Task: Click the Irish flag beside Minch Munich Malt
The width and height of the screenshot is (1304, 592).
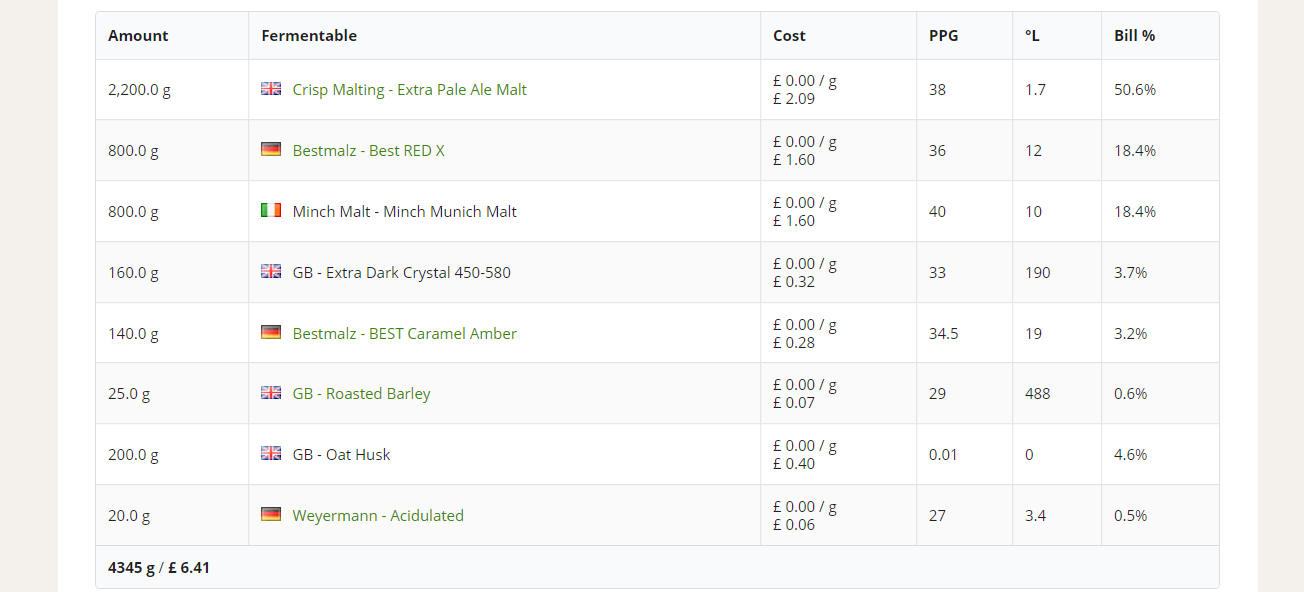Action: click(x=271, y=211)
